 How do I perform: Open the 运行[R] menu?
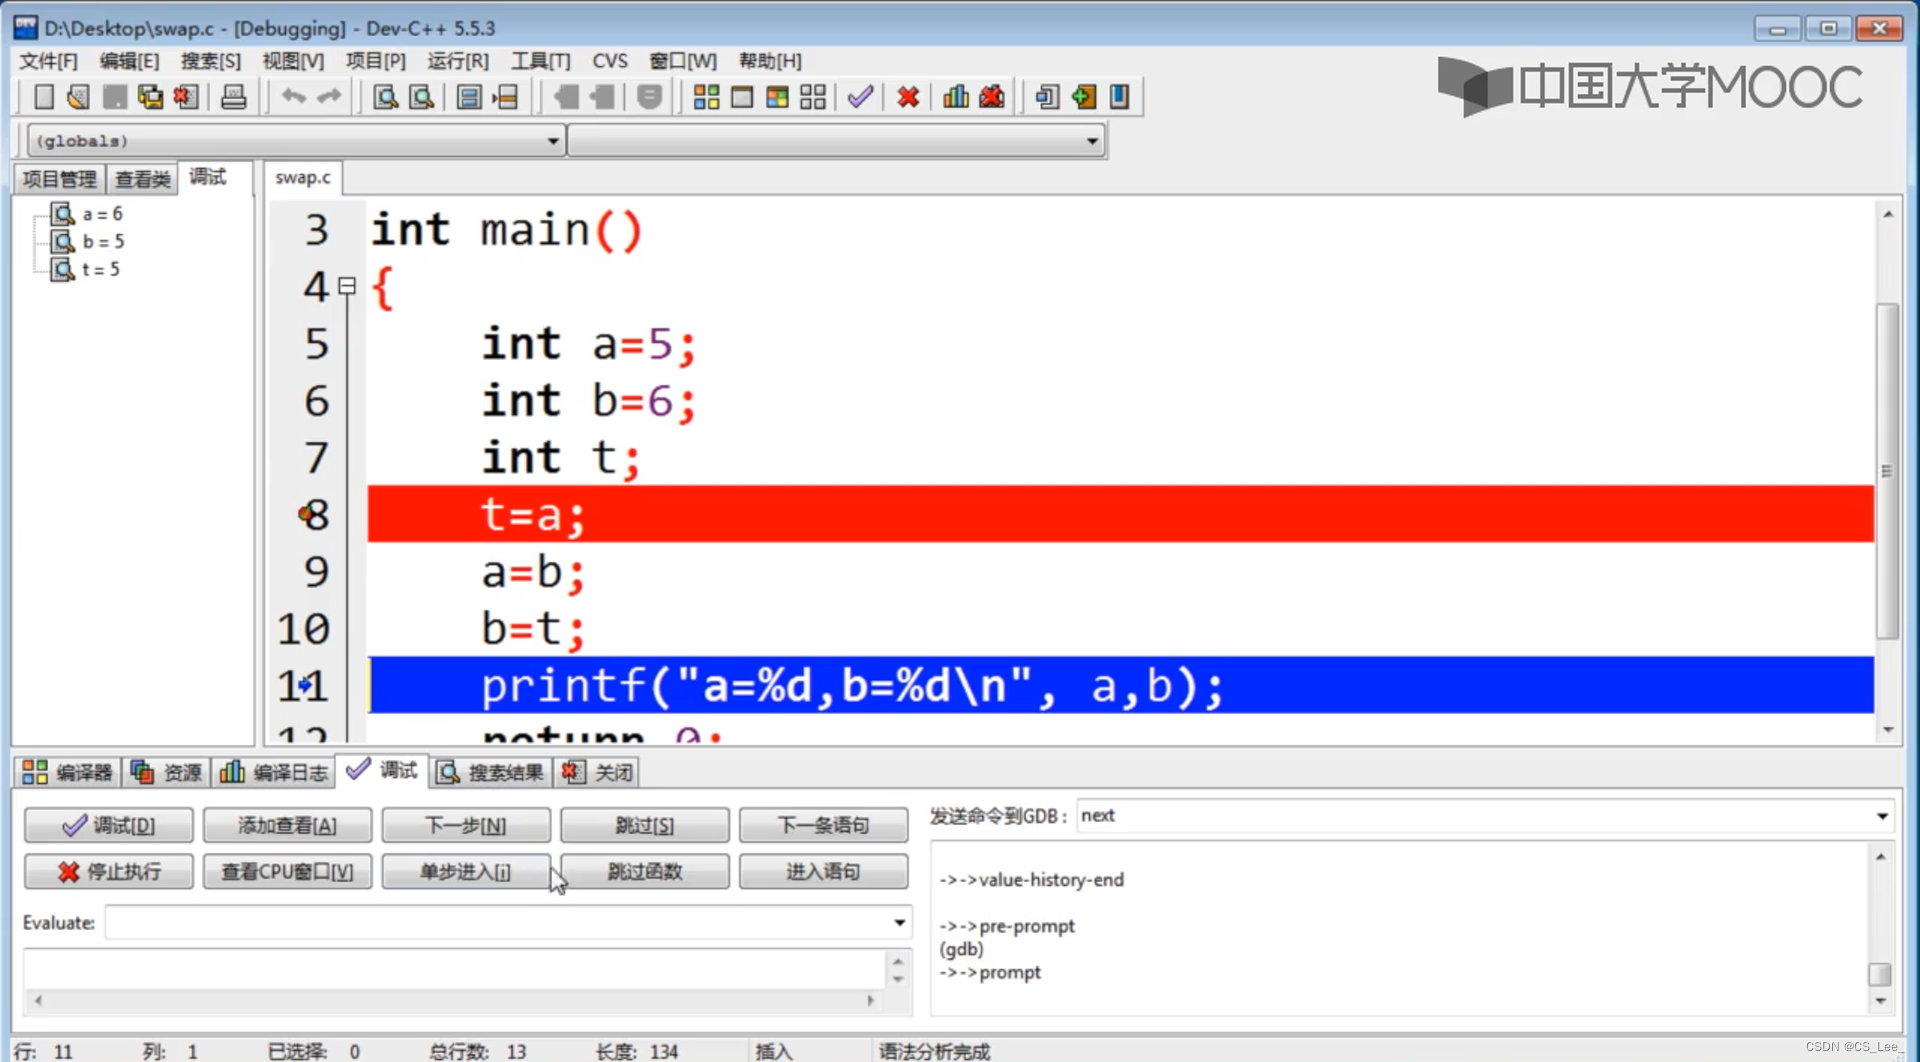458,61
